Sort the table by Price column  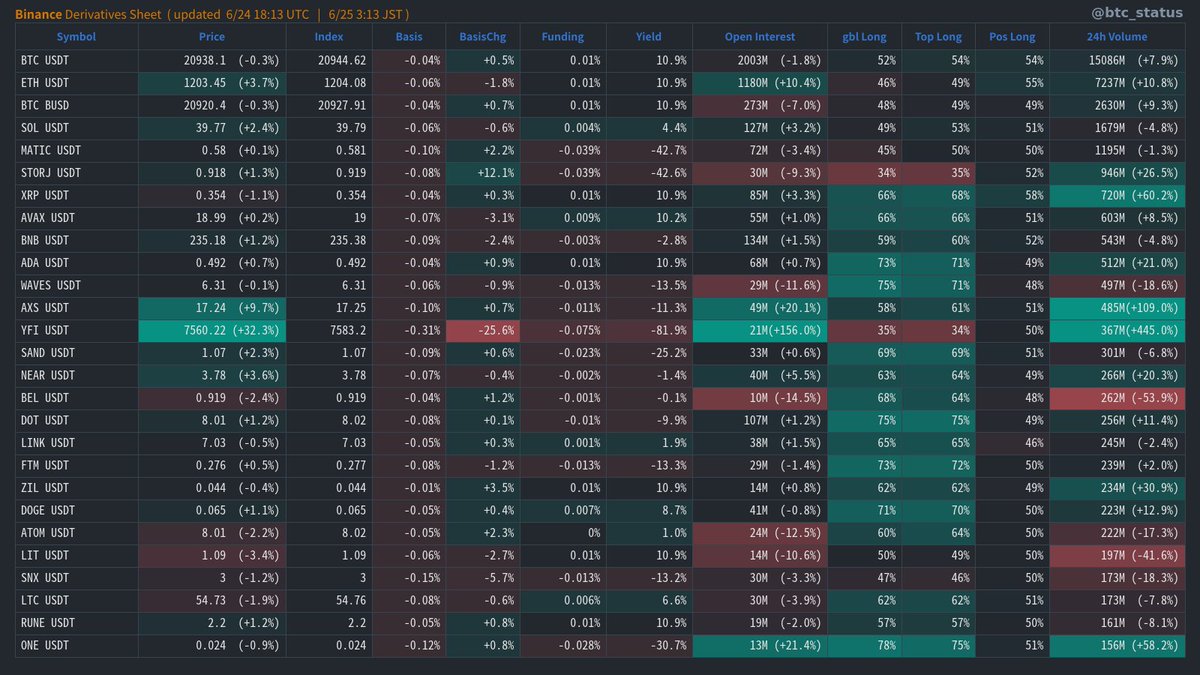pos(212,37)
